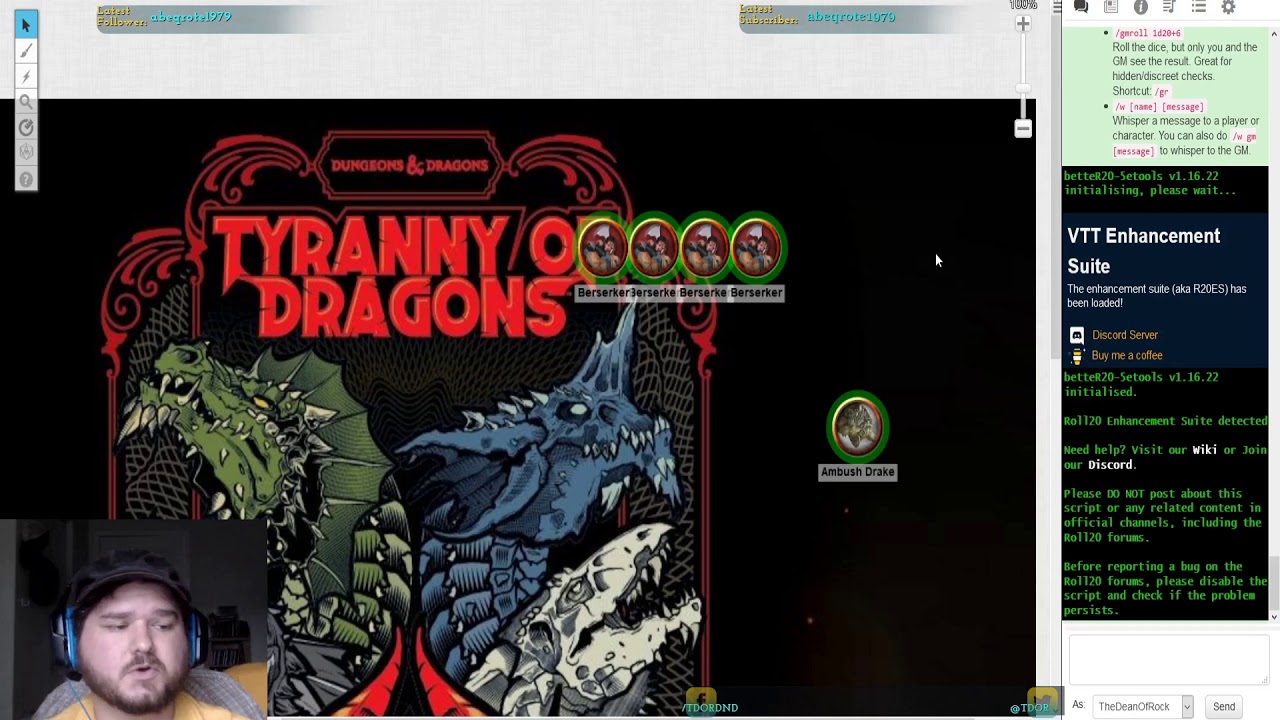Select the arrow Select tool

(x=26, y=24)
